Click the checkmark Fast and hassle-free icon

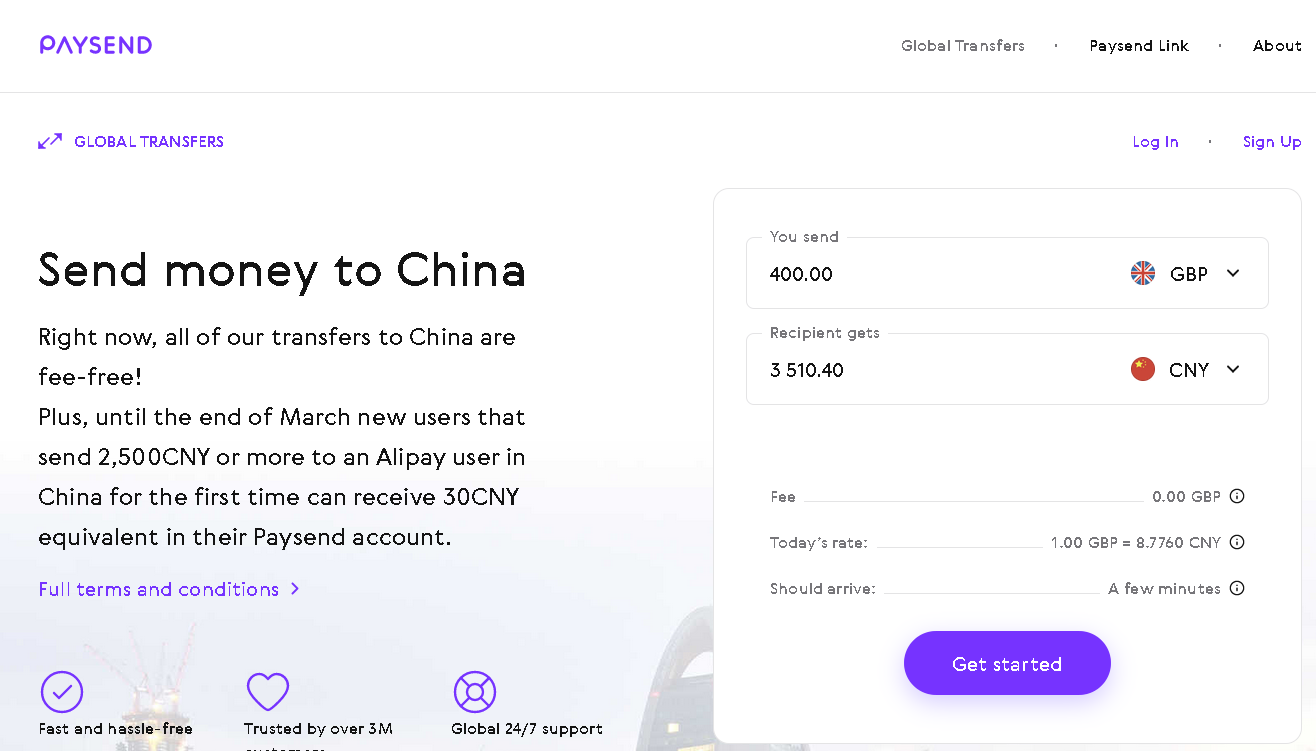[62, 692]
